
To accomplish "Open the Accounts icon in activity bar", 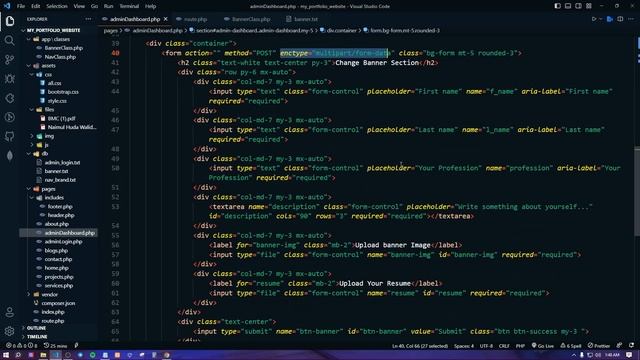I will 10,313.
